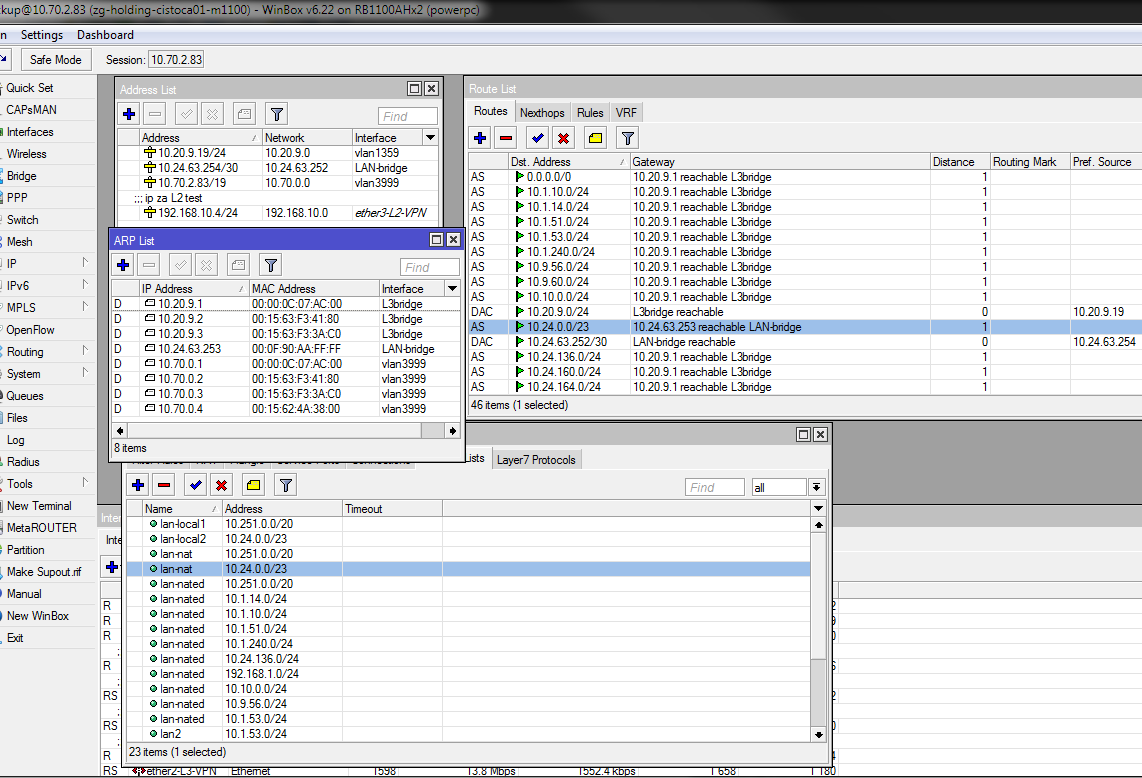Add new entry in Address List toolbar

[x=129, y=114]
